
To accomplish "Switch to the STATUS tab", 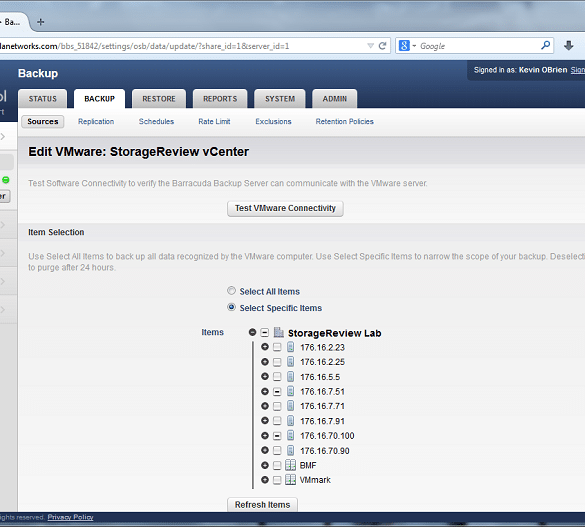I will click(43, 99).
